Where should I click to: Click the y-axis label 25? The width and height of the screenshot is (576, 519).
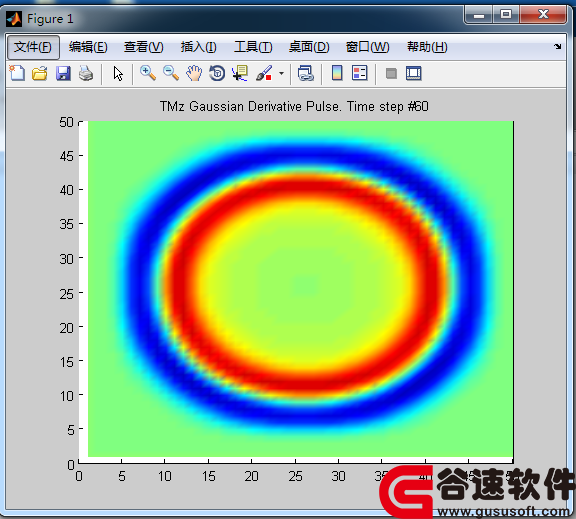66,294
